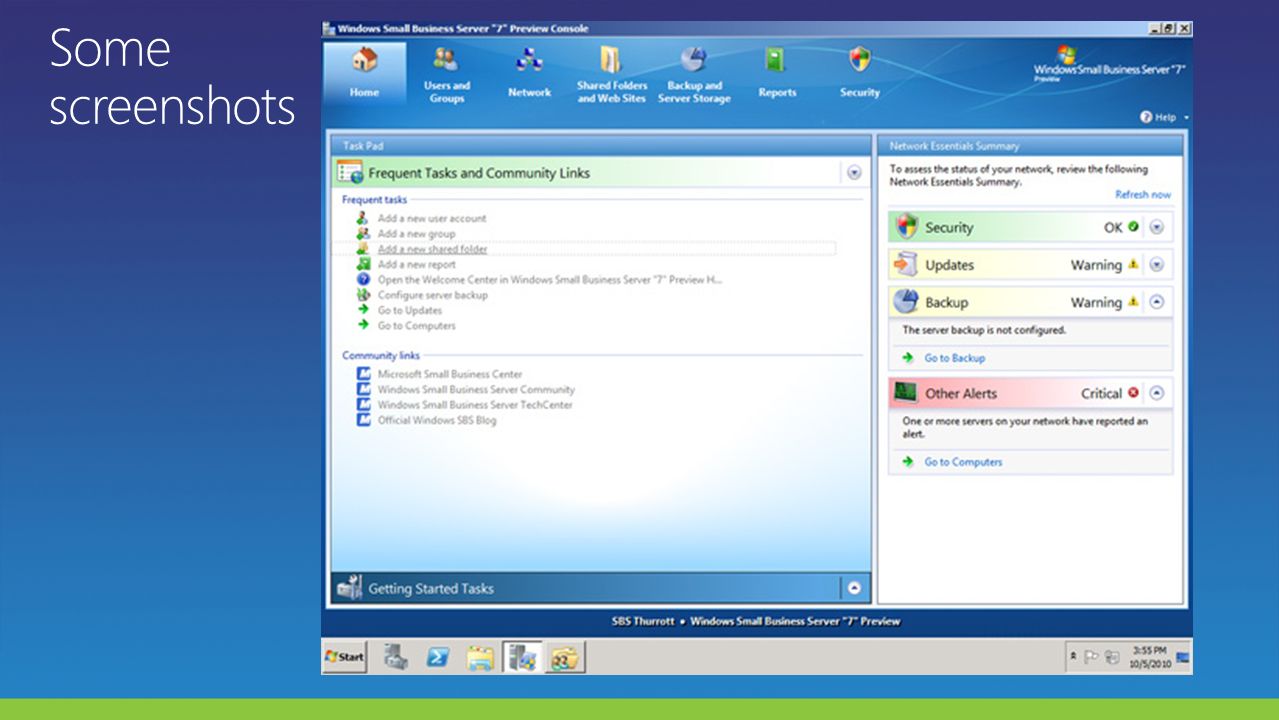1279x720 pixels.
Task: Click the Frequent Tasks header icon
Action: (x=350, y=172)
